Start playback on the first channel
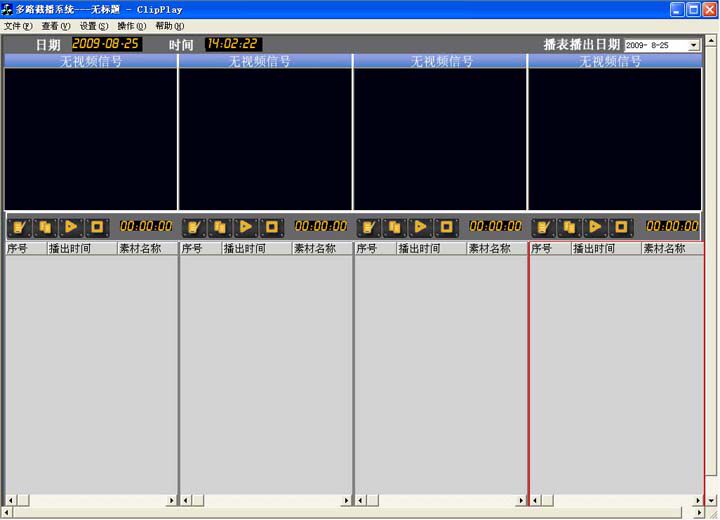The width and height of the screenshot is (720, 520). pos(71,227)
